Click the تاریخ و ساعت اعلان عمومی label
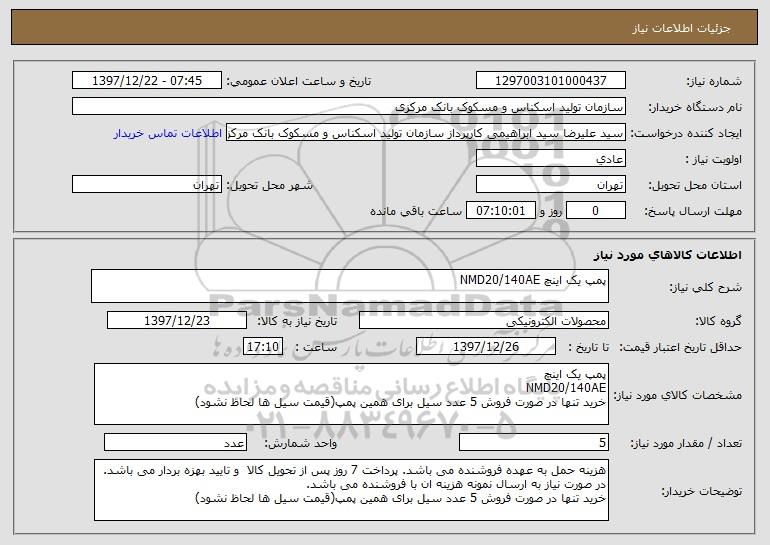770x545 pixels. pyautogui.click(x=299, y=82)
